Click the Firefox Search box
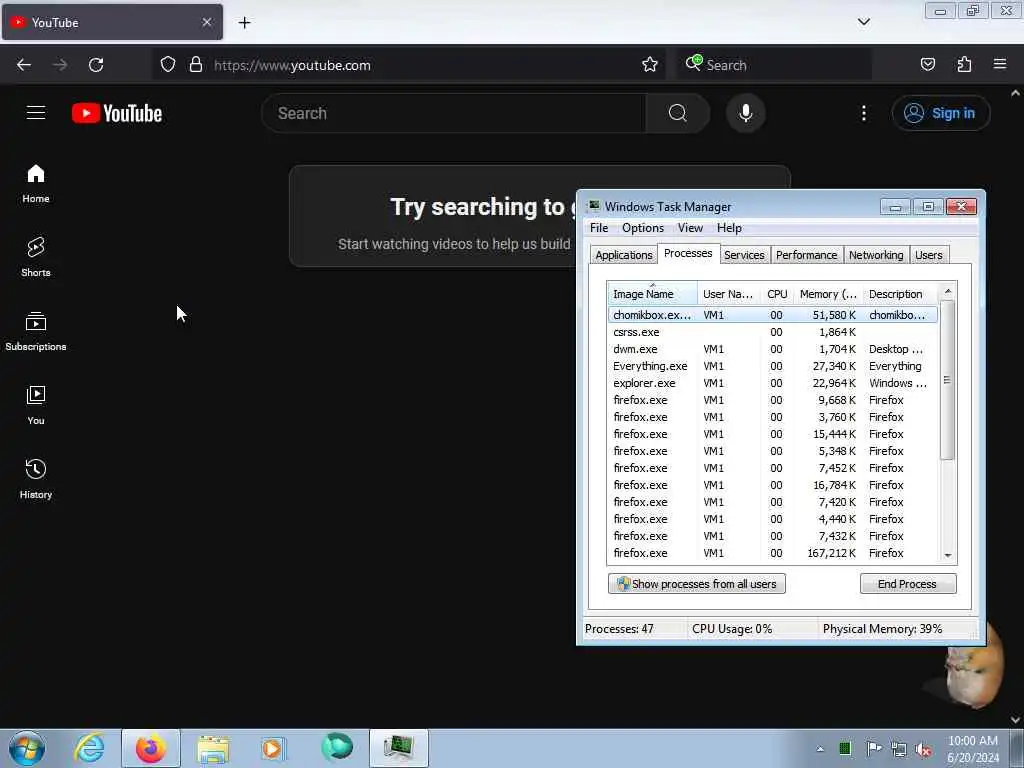Screen dimensions: 1024x768 tap(774, 65)
